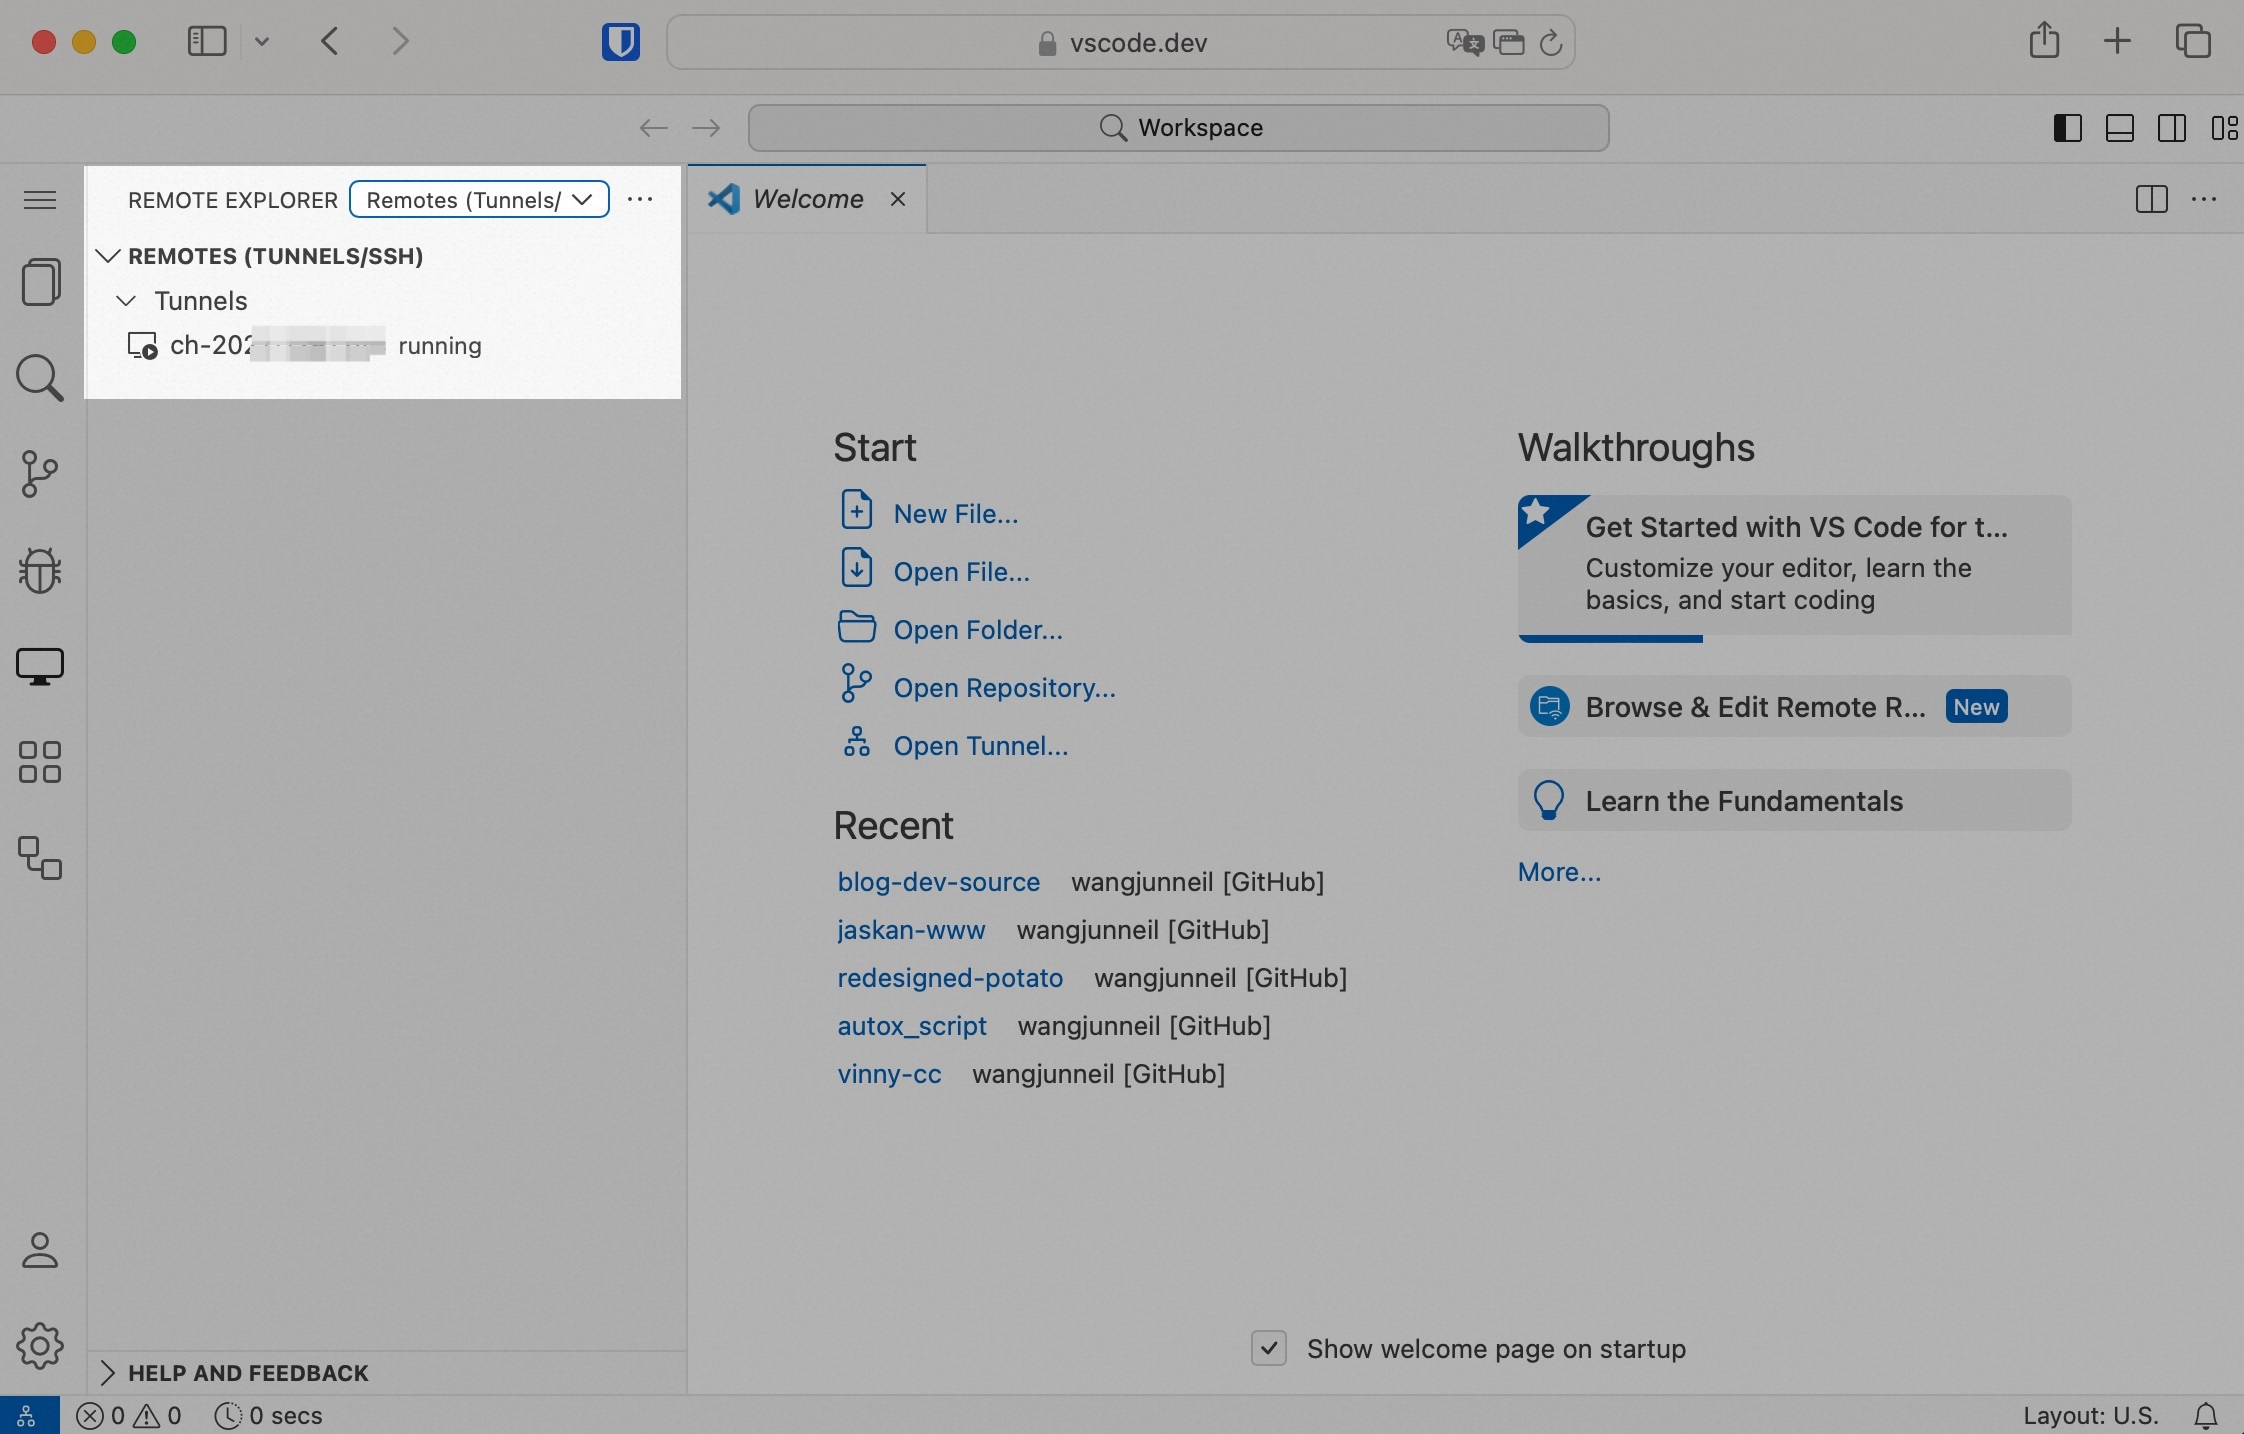The height and width of the screenshot is (1434, 2244).
Task: Open the hamburger application menu
Action: point(40,200)
